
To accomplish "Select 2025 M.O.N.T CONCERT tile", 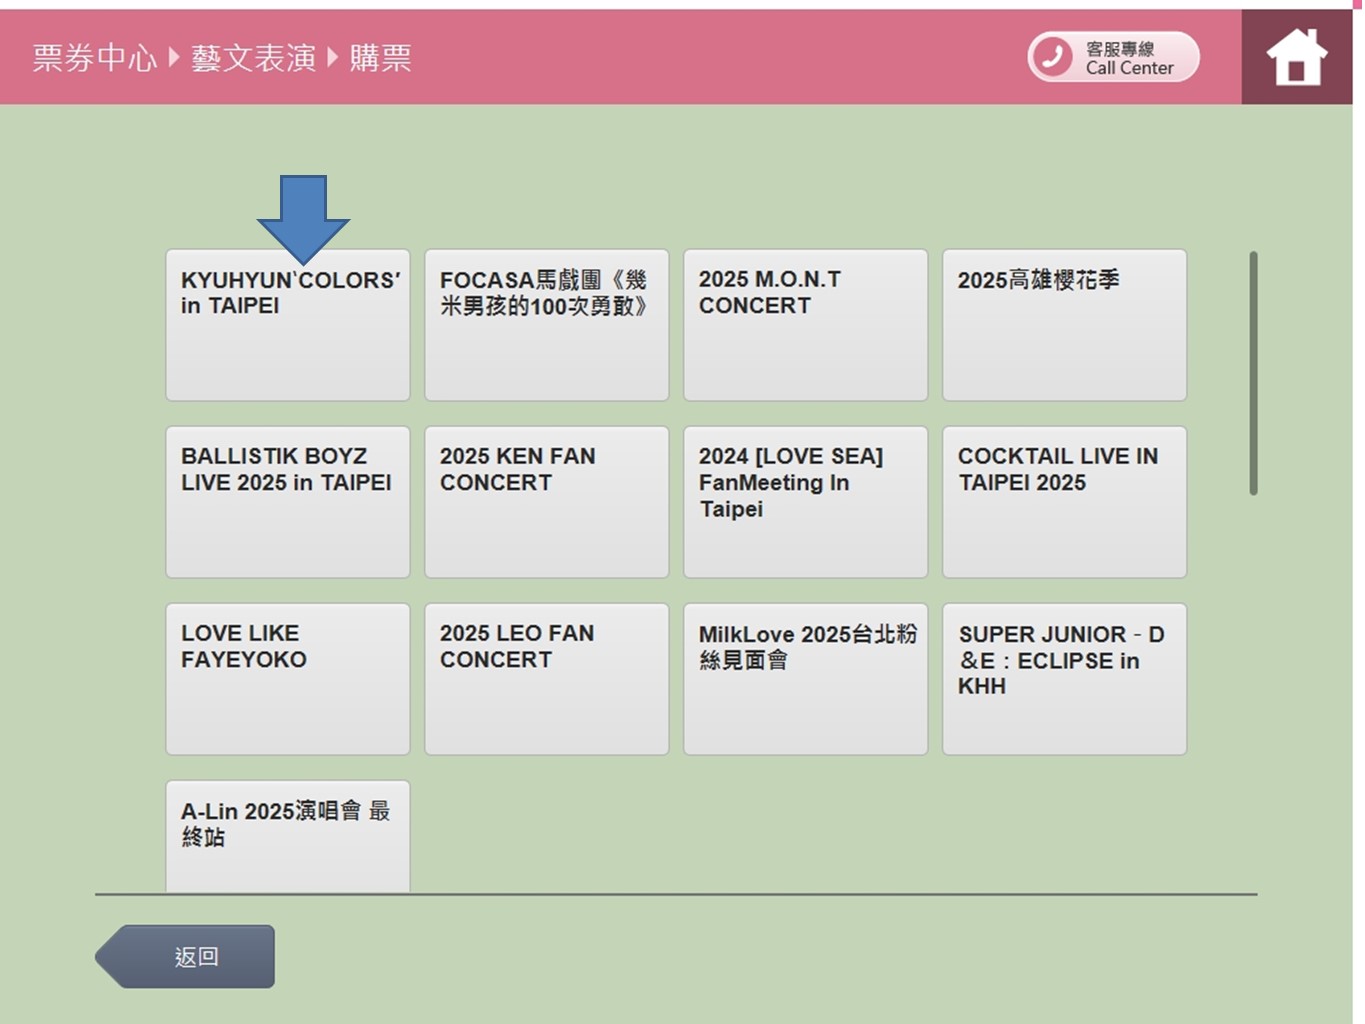I will click(806, 325).
